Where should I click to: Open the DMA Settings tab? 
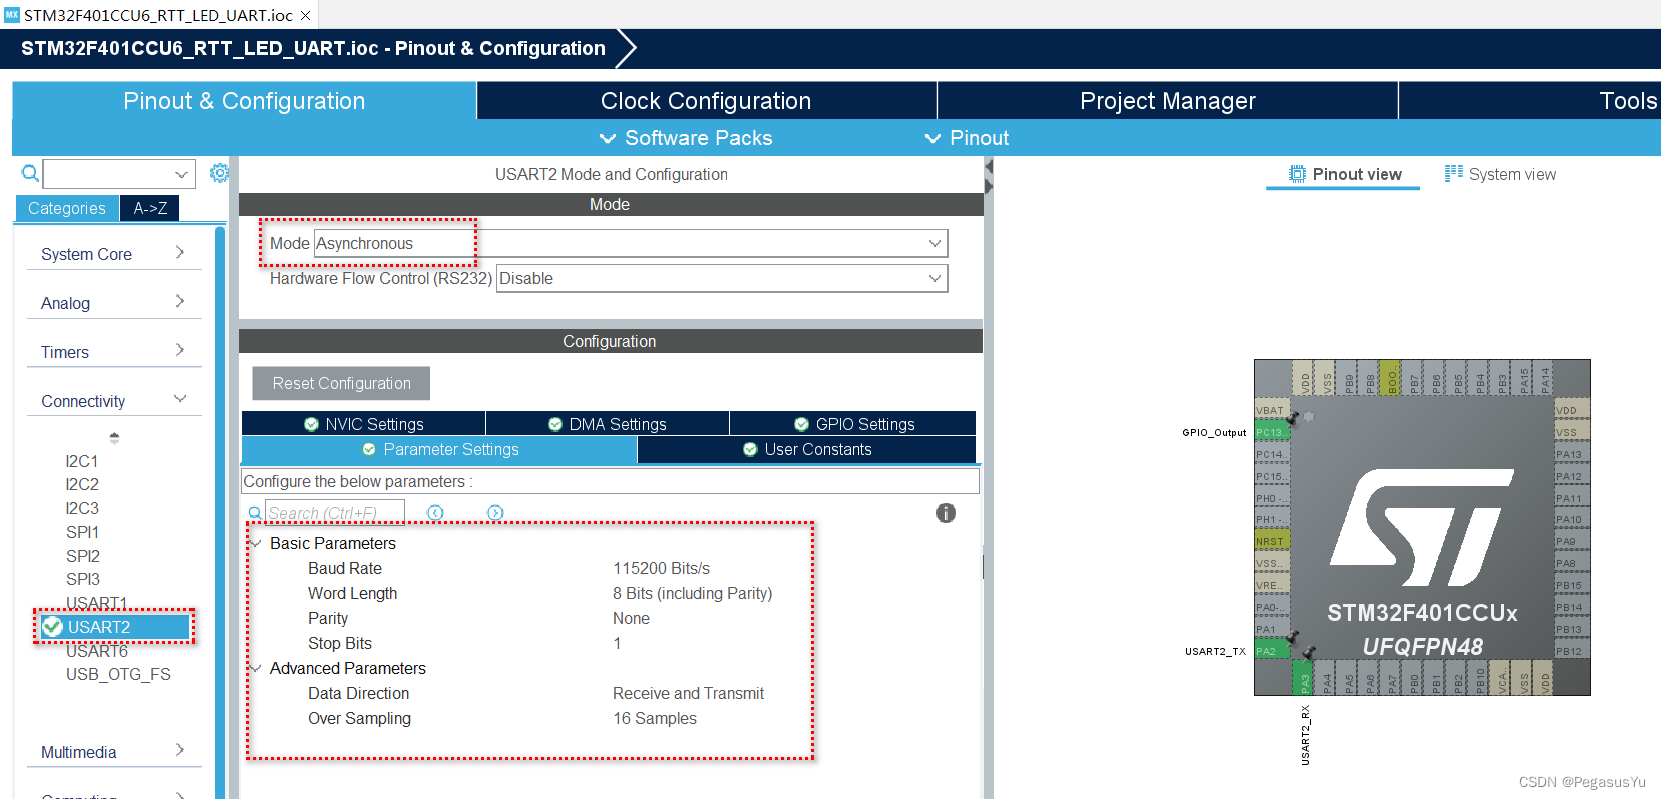tap(607, 424)
